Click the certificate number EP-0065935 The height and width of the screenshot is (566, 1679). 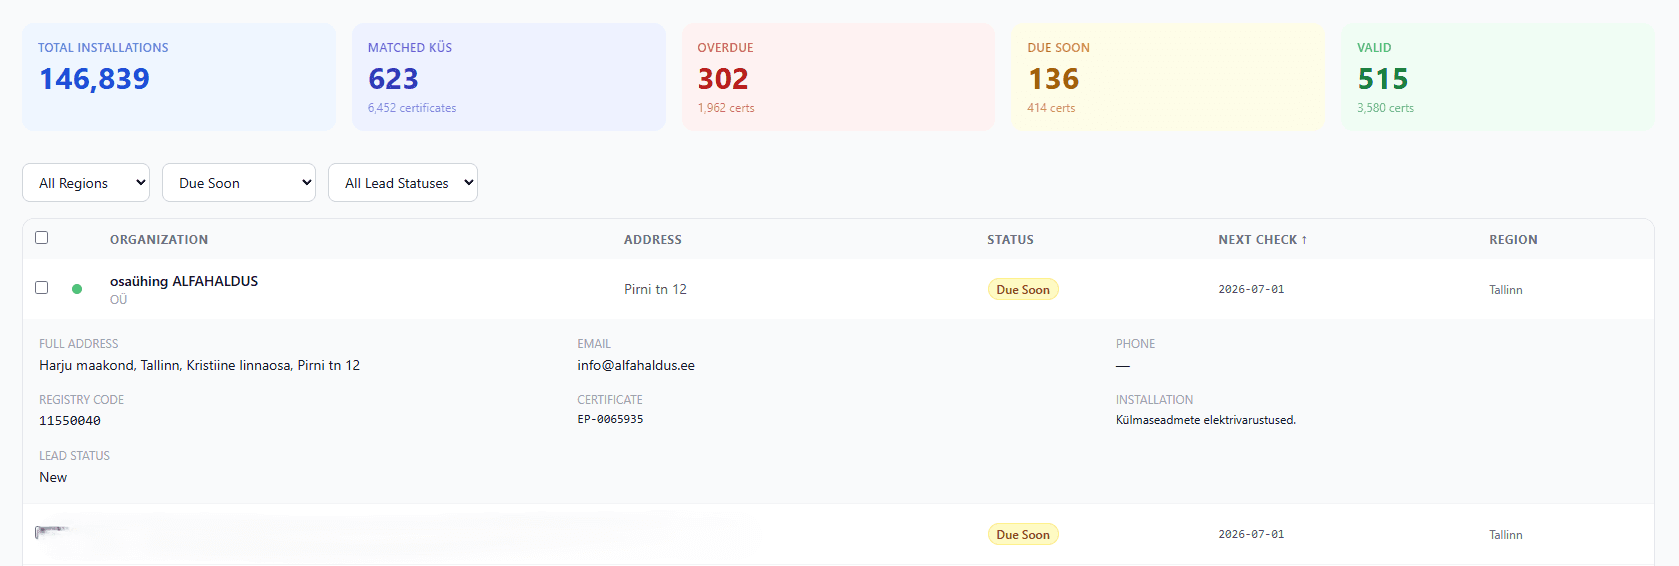[610, 420]
